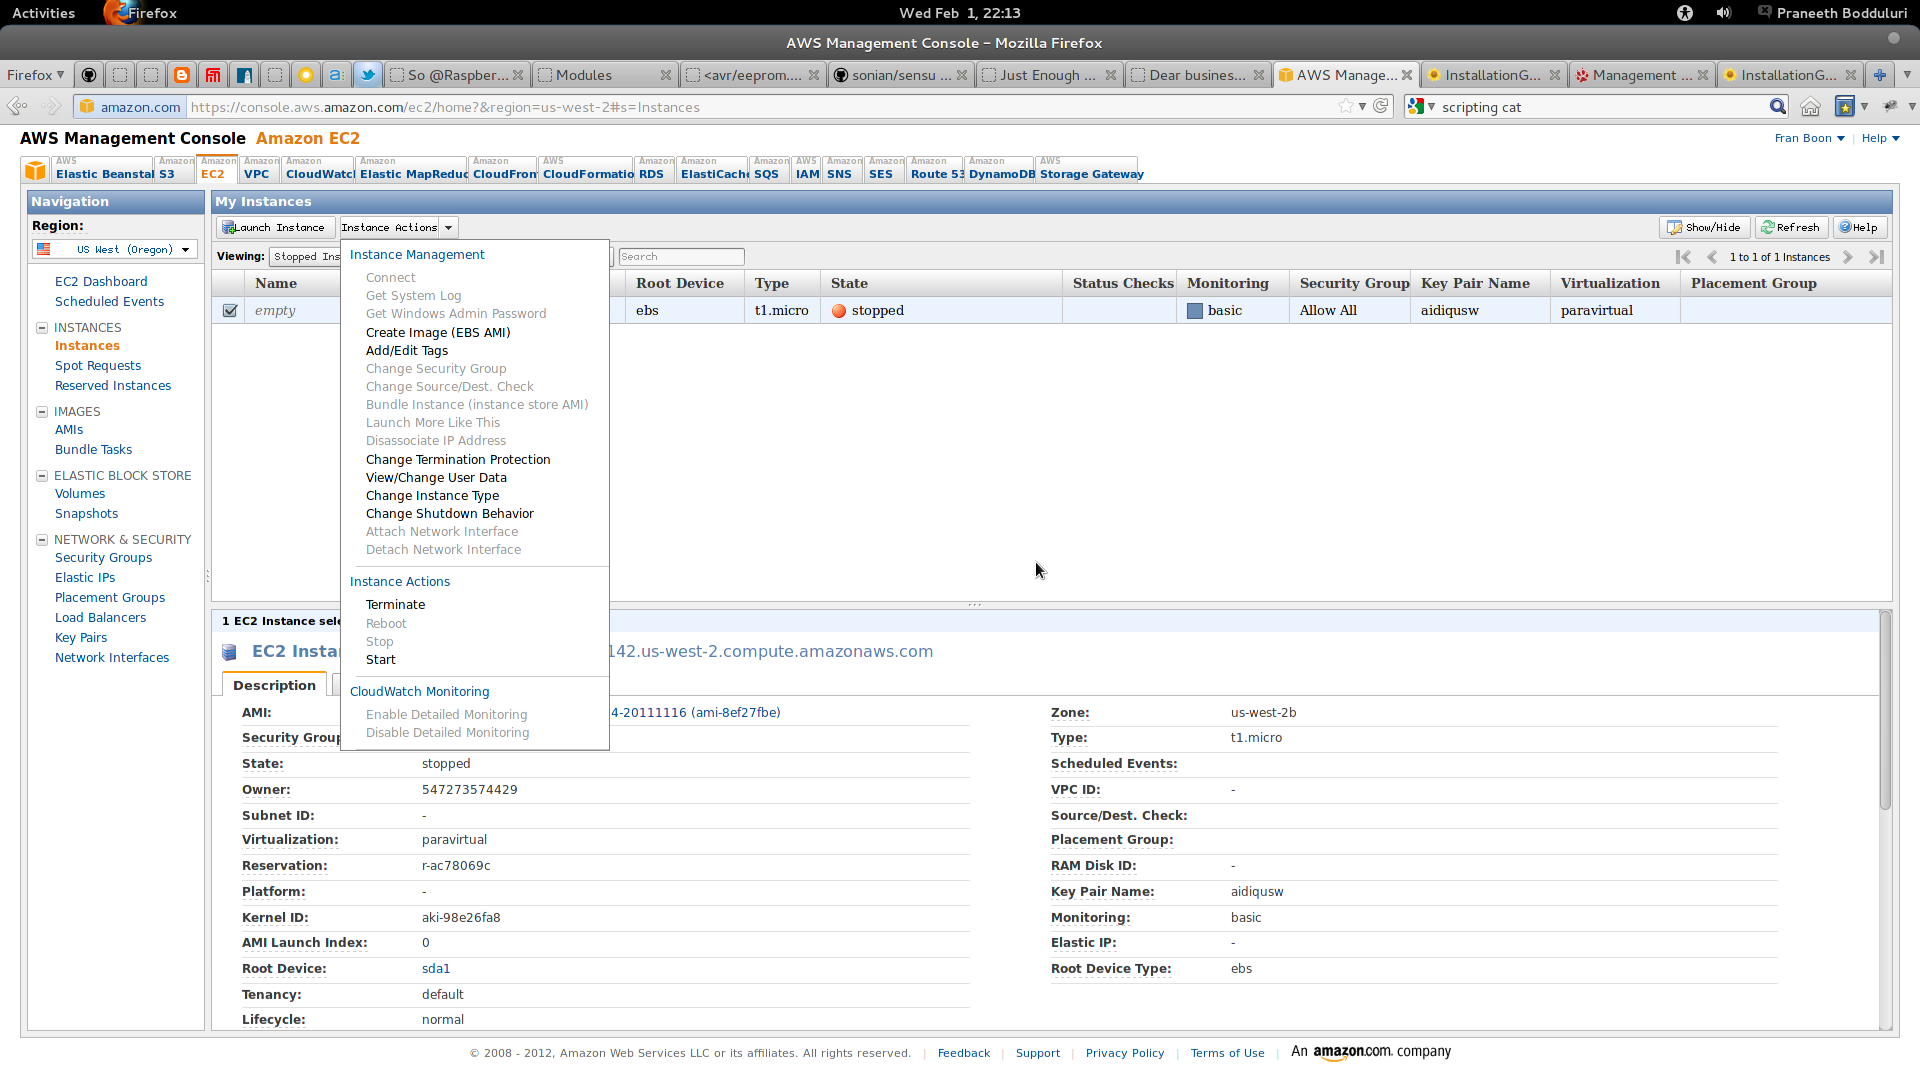Click the basic monitoring blue square indicator
Viewport: 1920px width, 1080px height.
tap(1194, 311)
